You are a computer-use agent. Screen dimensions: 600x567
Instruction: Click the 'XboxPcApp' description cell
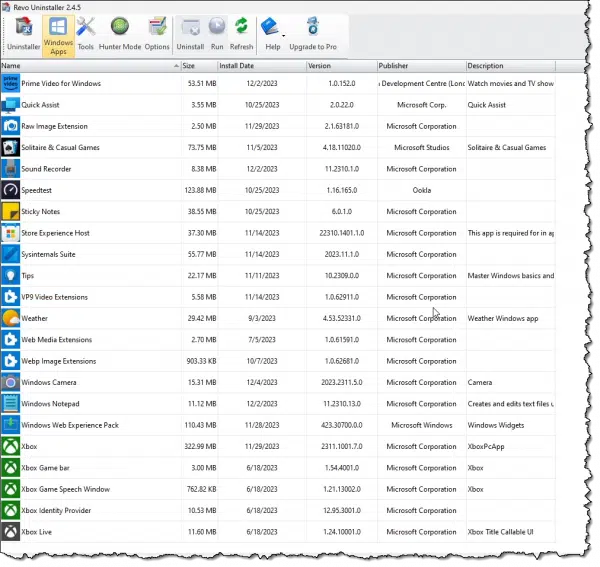(x=486, y=446)
